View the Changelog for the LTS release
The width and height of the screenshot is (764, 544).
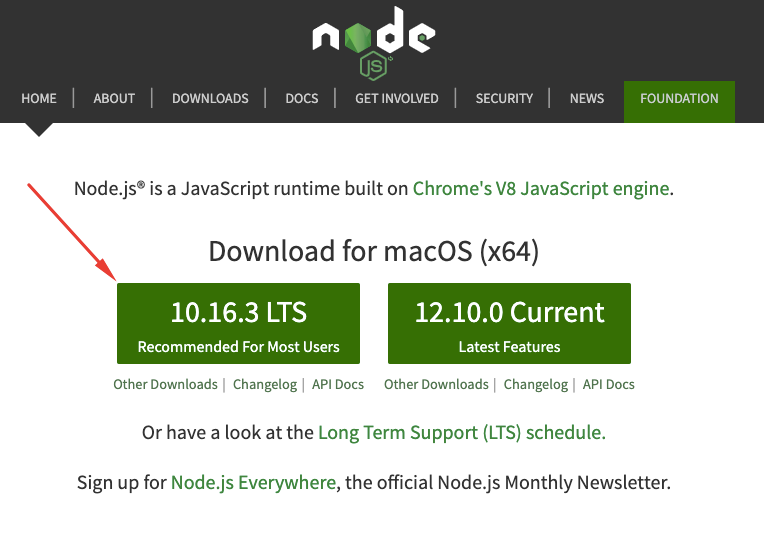coord(265,384)
